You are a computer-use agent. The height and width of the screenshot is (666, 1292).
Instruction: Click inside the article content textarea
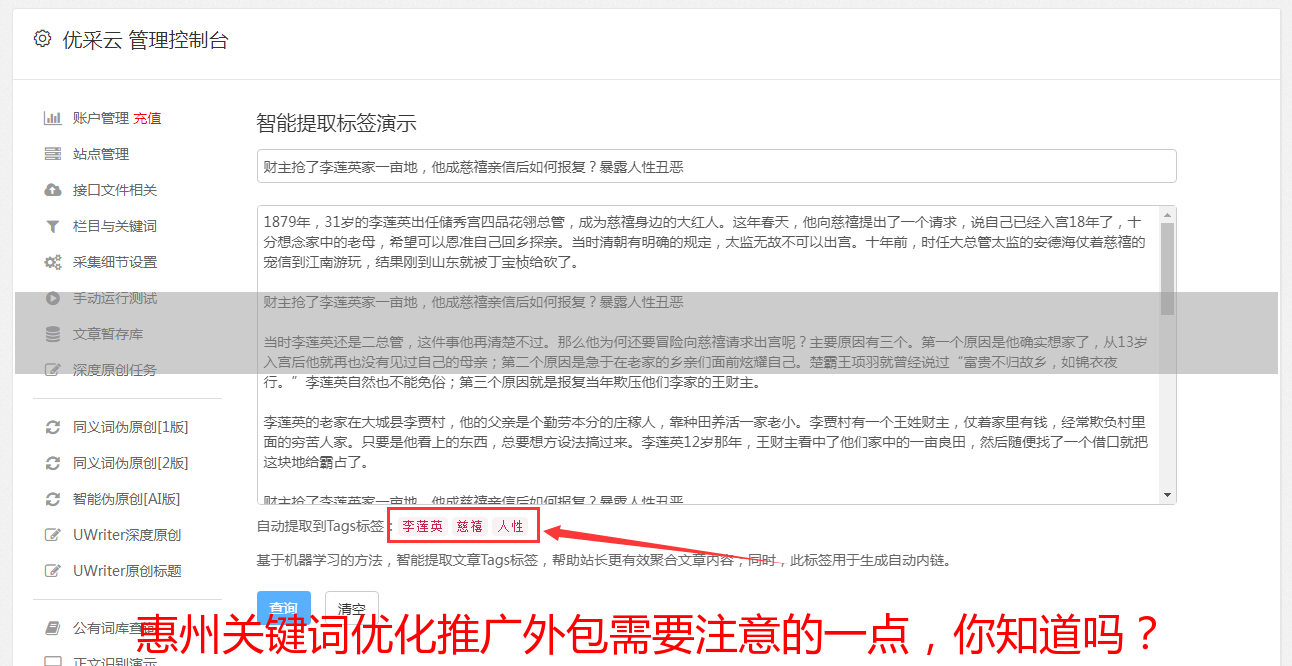click(x=708, y=355)
